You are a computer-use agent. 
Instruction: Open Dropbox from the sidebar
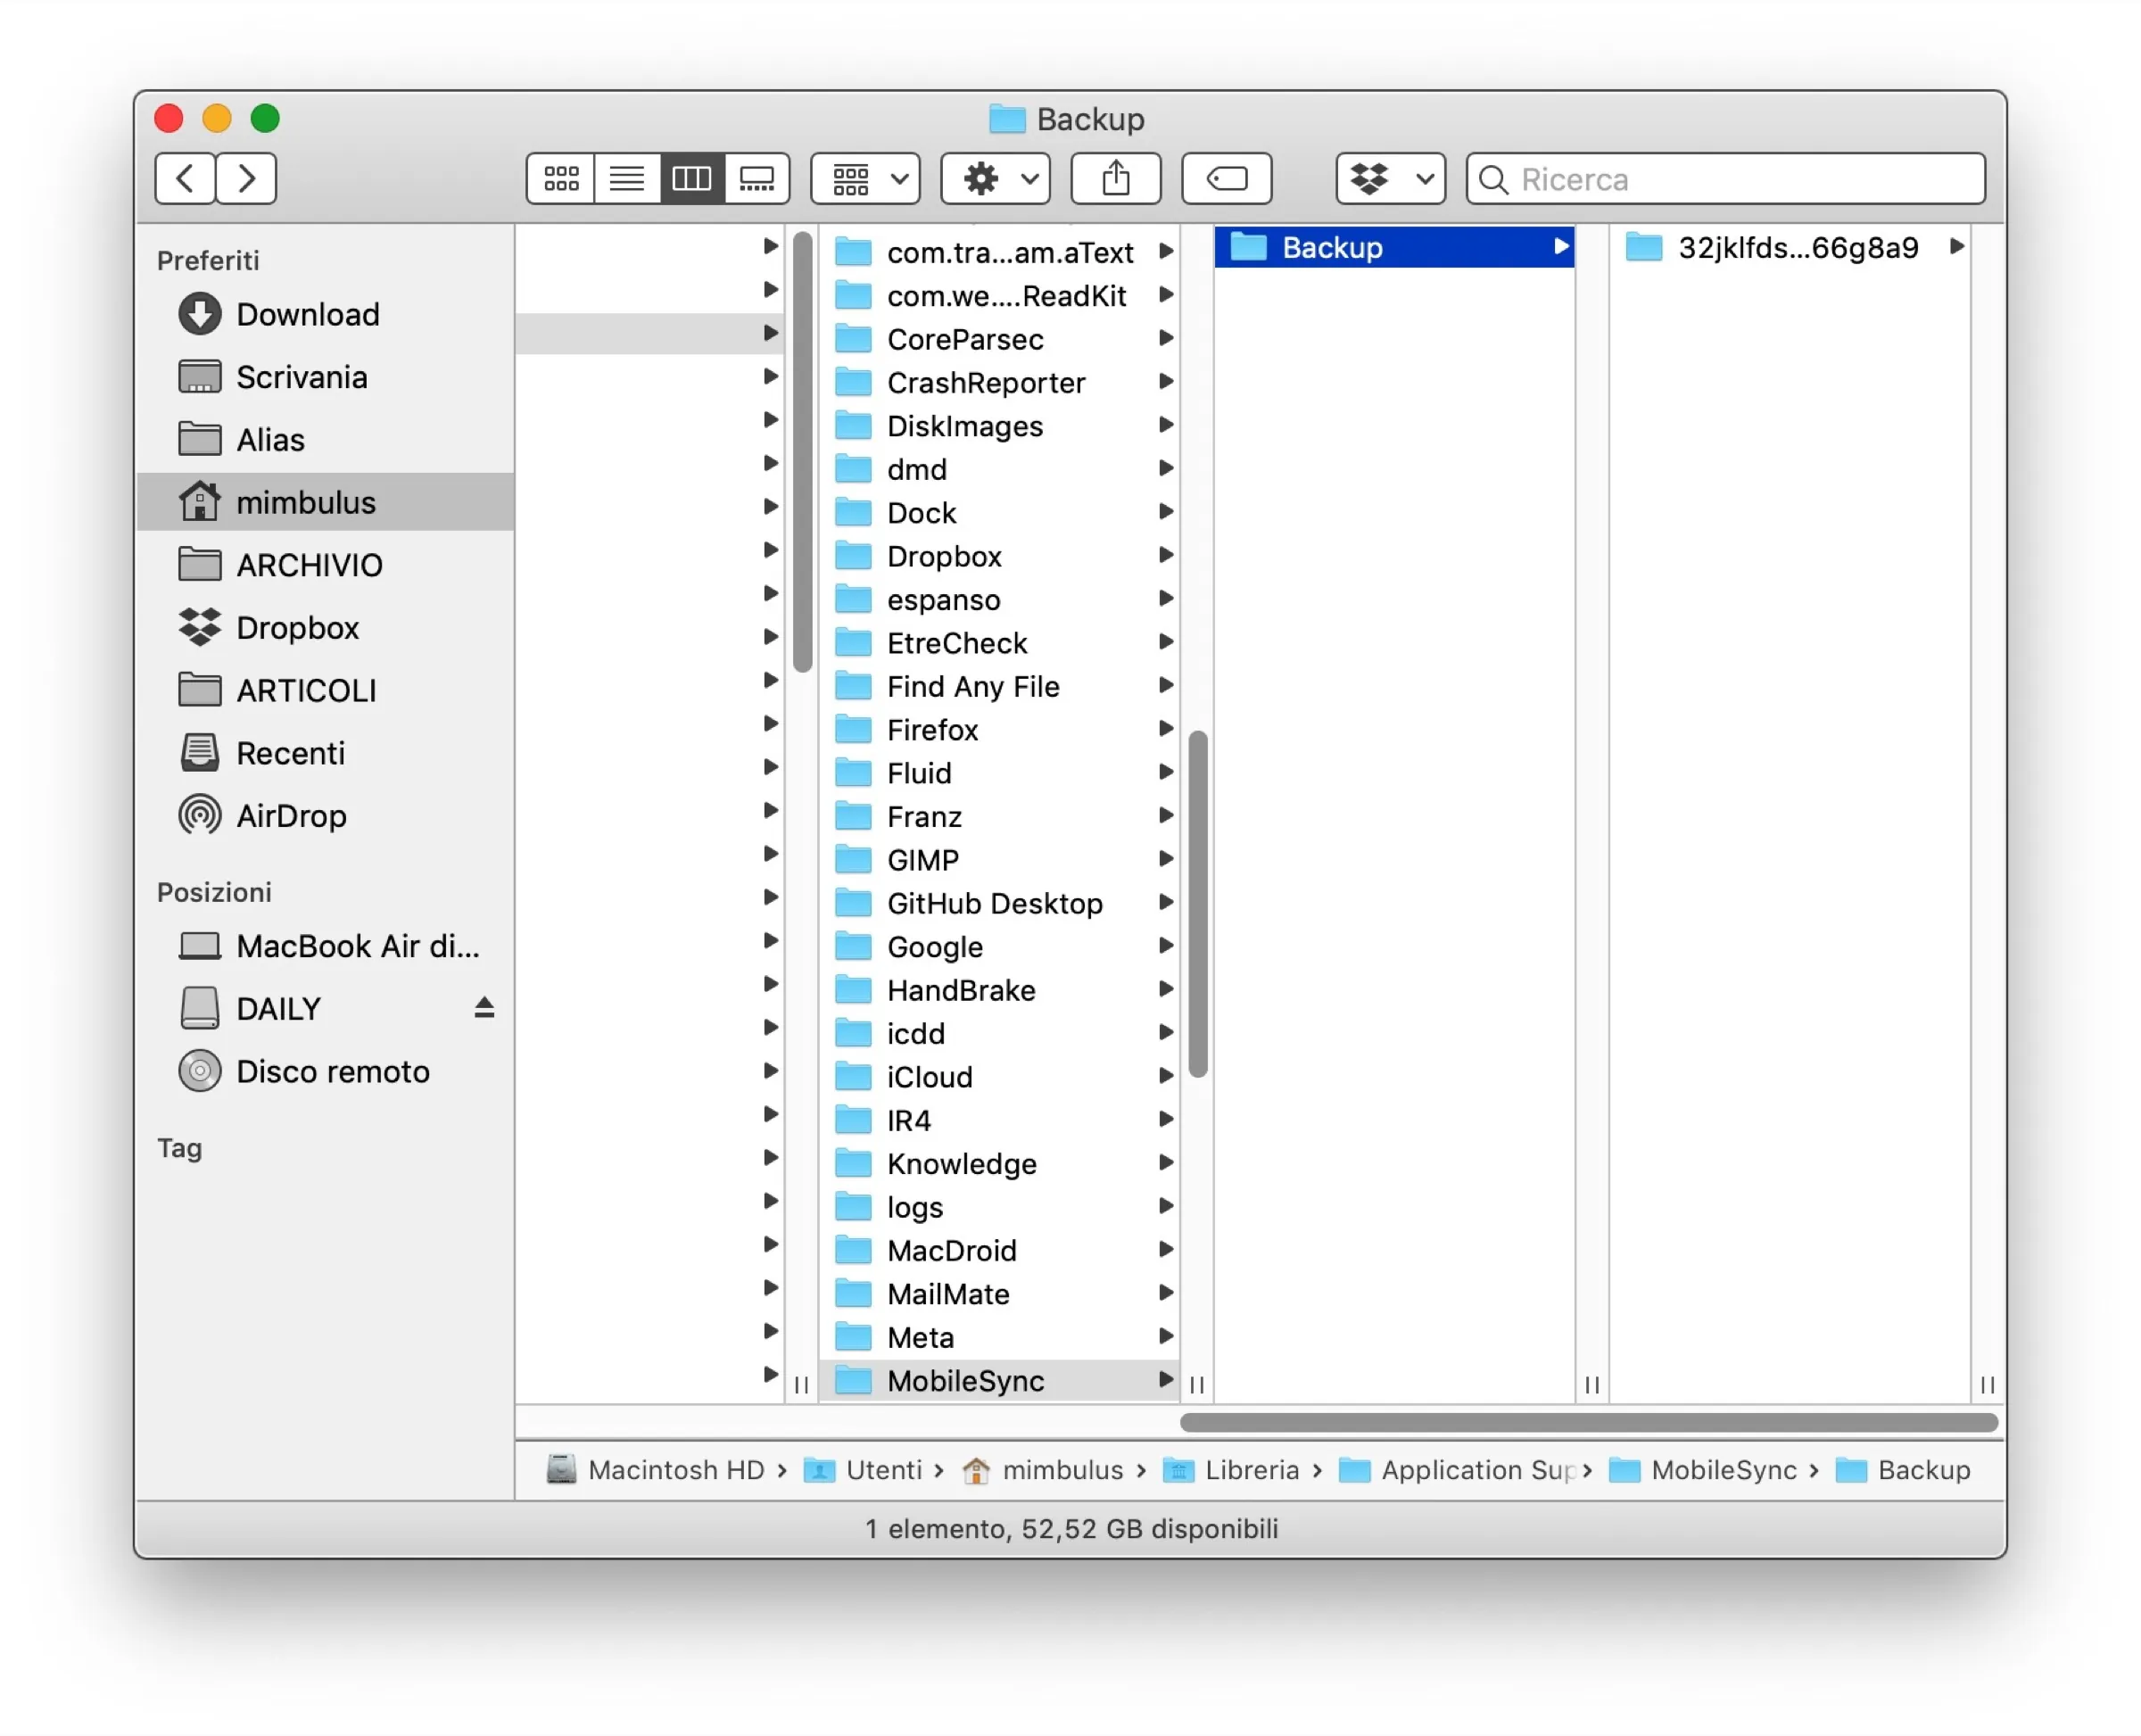297,627
